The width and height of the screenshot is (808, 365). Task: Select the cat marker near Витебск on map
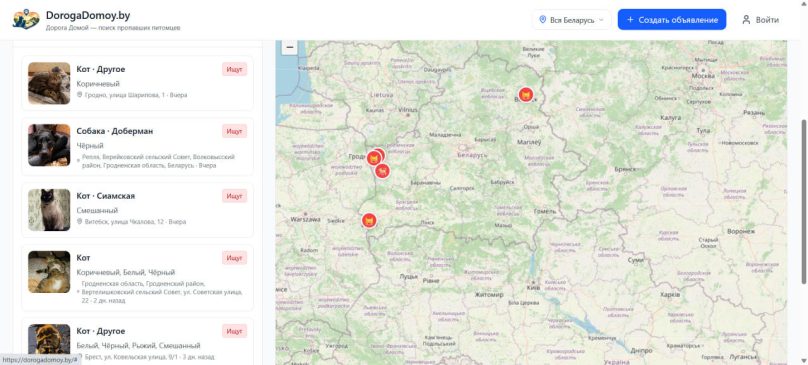pos(526,95)
